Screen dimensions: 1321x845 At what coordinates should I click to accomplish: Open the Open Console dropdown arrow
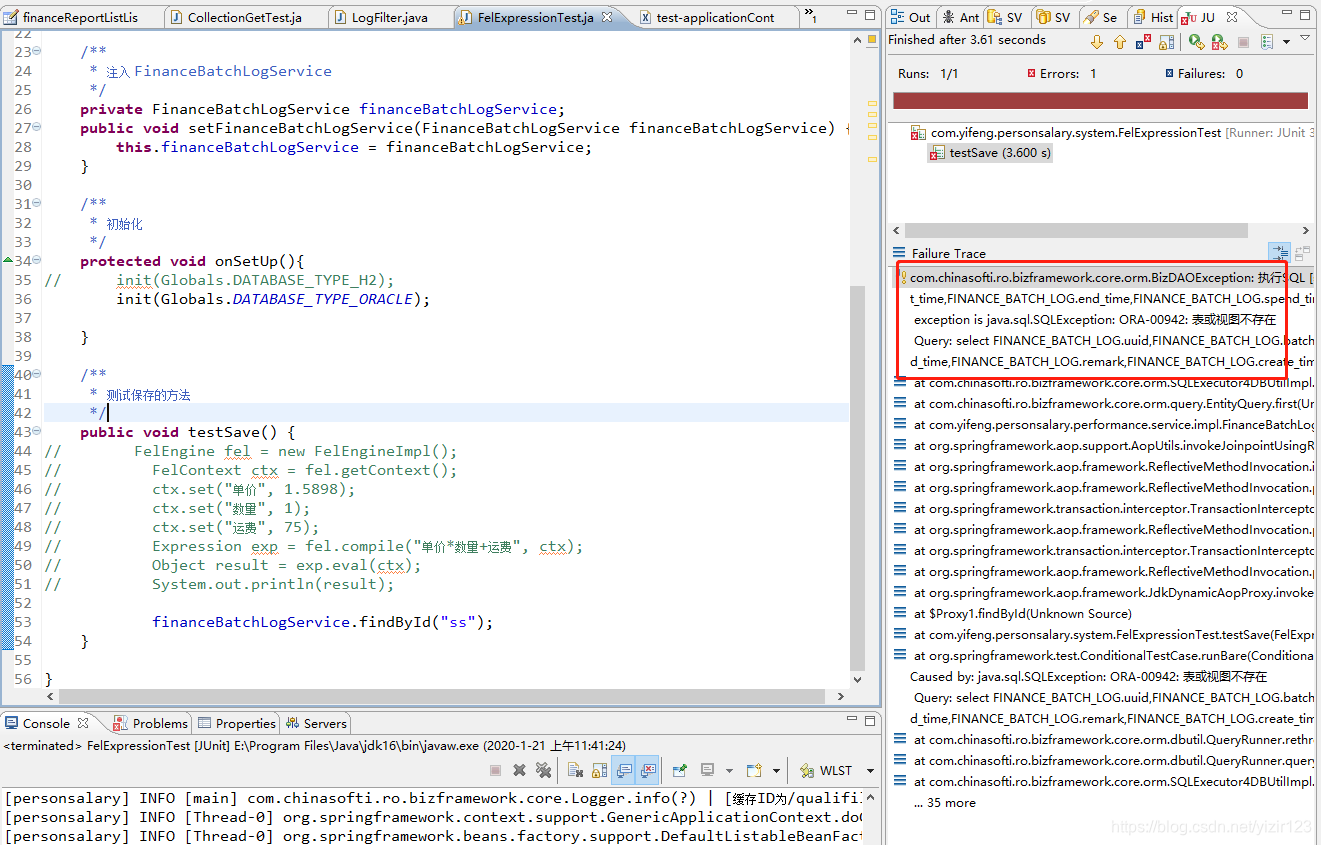(x=775, y=769)
